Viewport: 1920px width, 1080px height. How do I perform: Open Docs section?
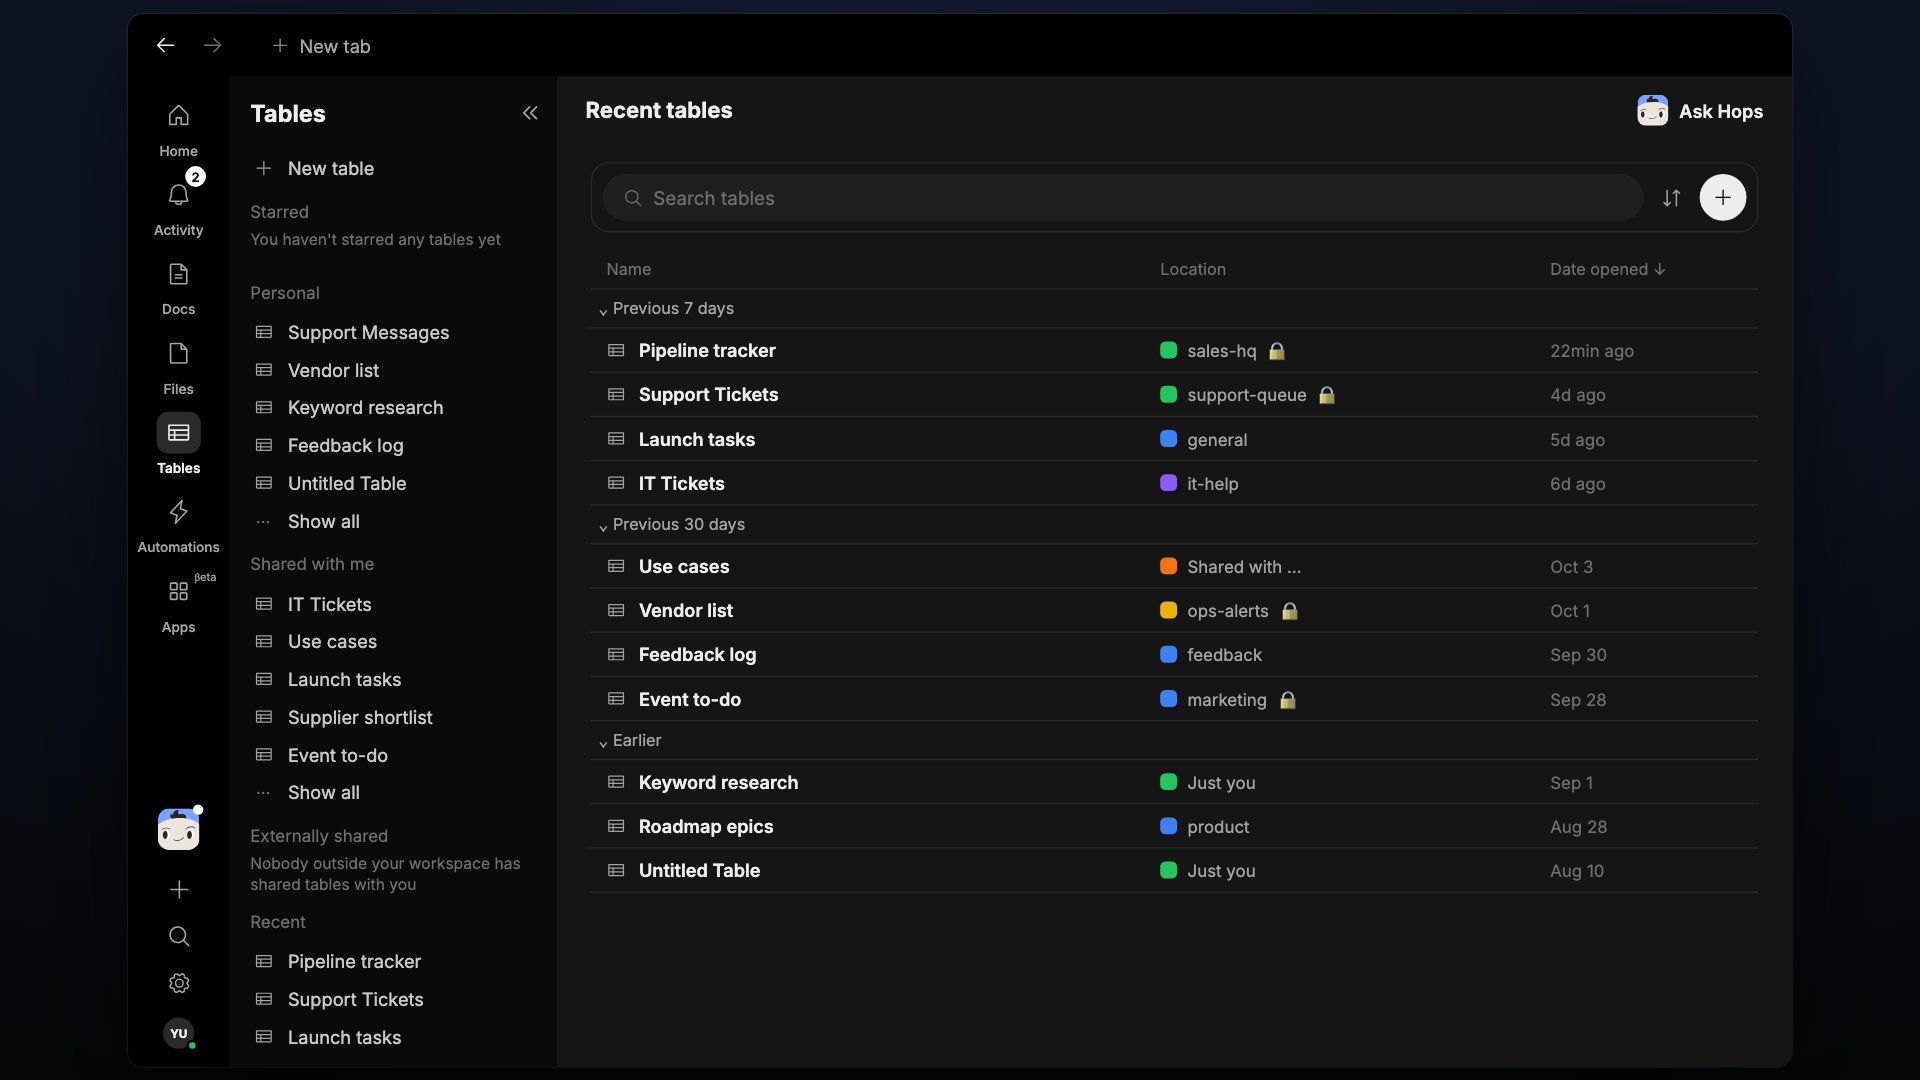coord(178,288)
